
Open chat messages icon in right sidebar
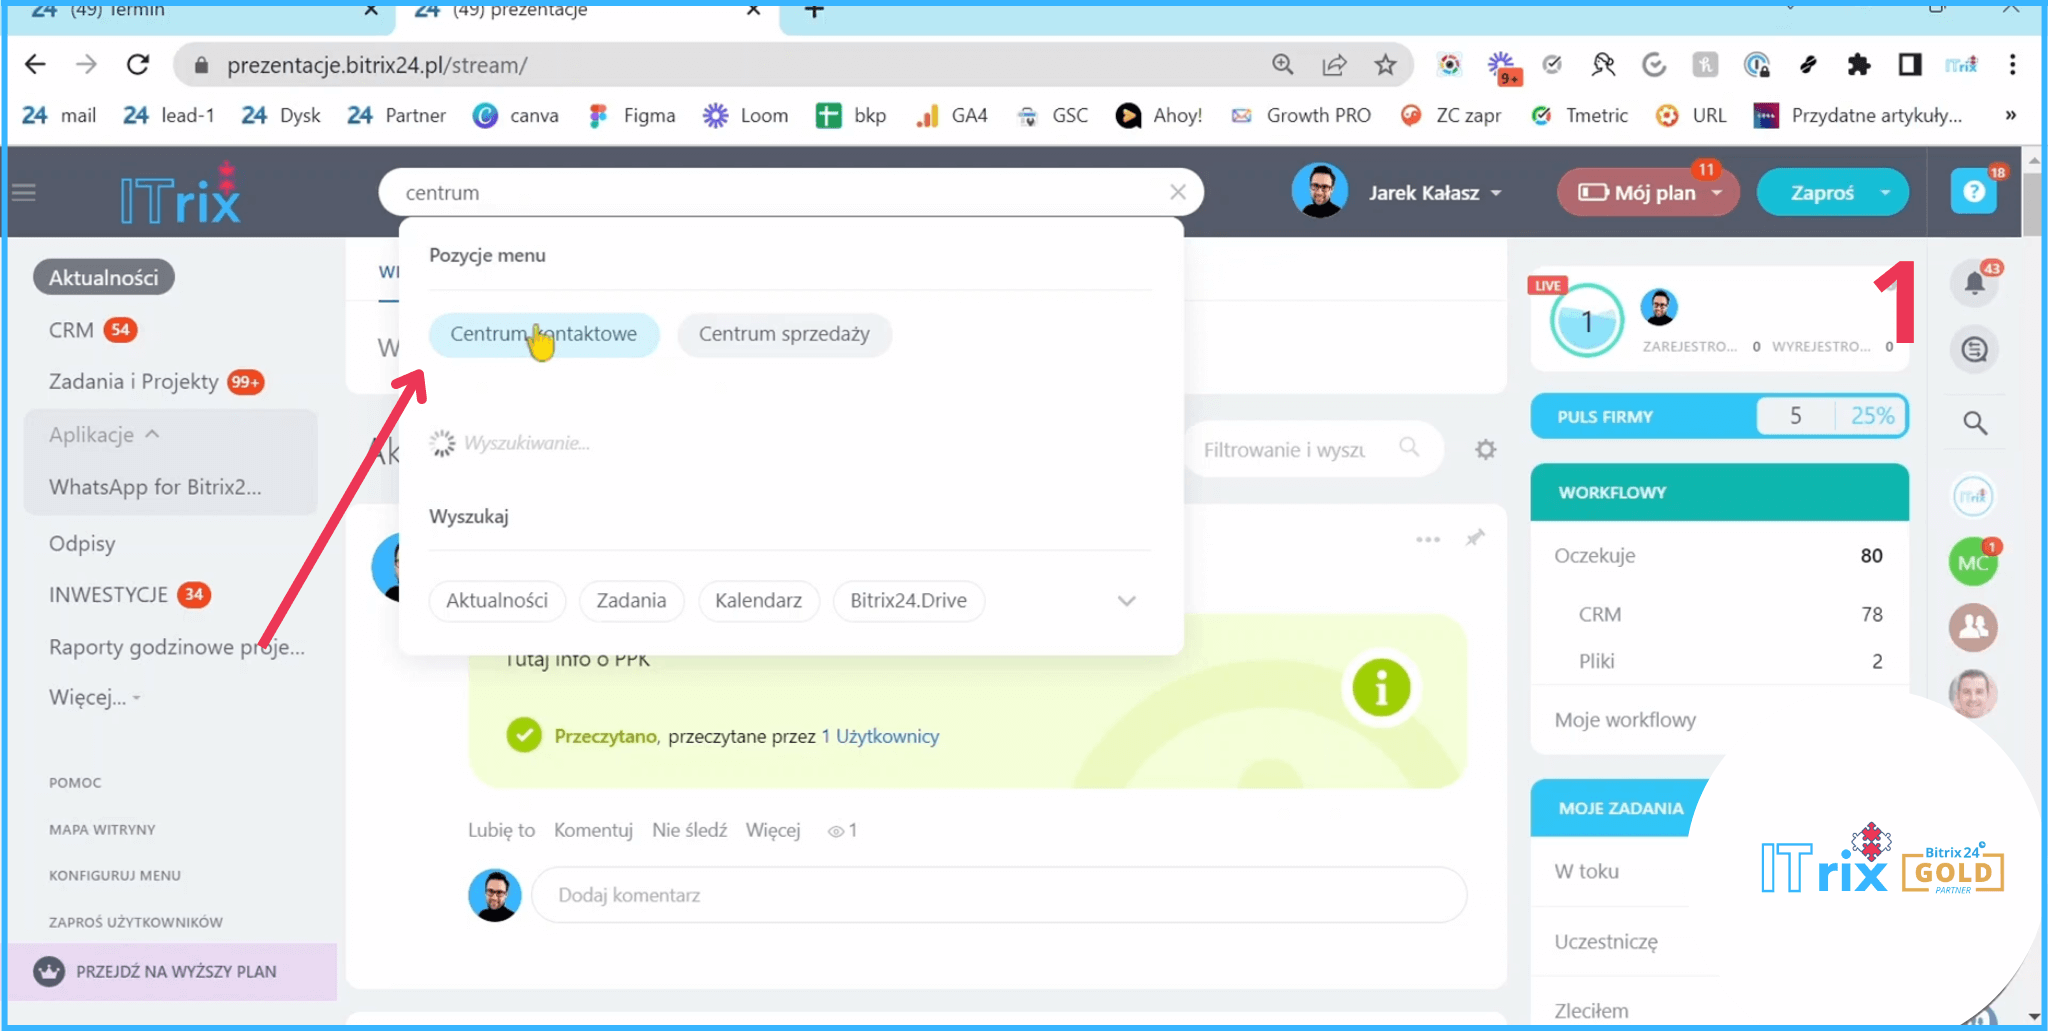pyautogui.click(x=1974, y=350)
